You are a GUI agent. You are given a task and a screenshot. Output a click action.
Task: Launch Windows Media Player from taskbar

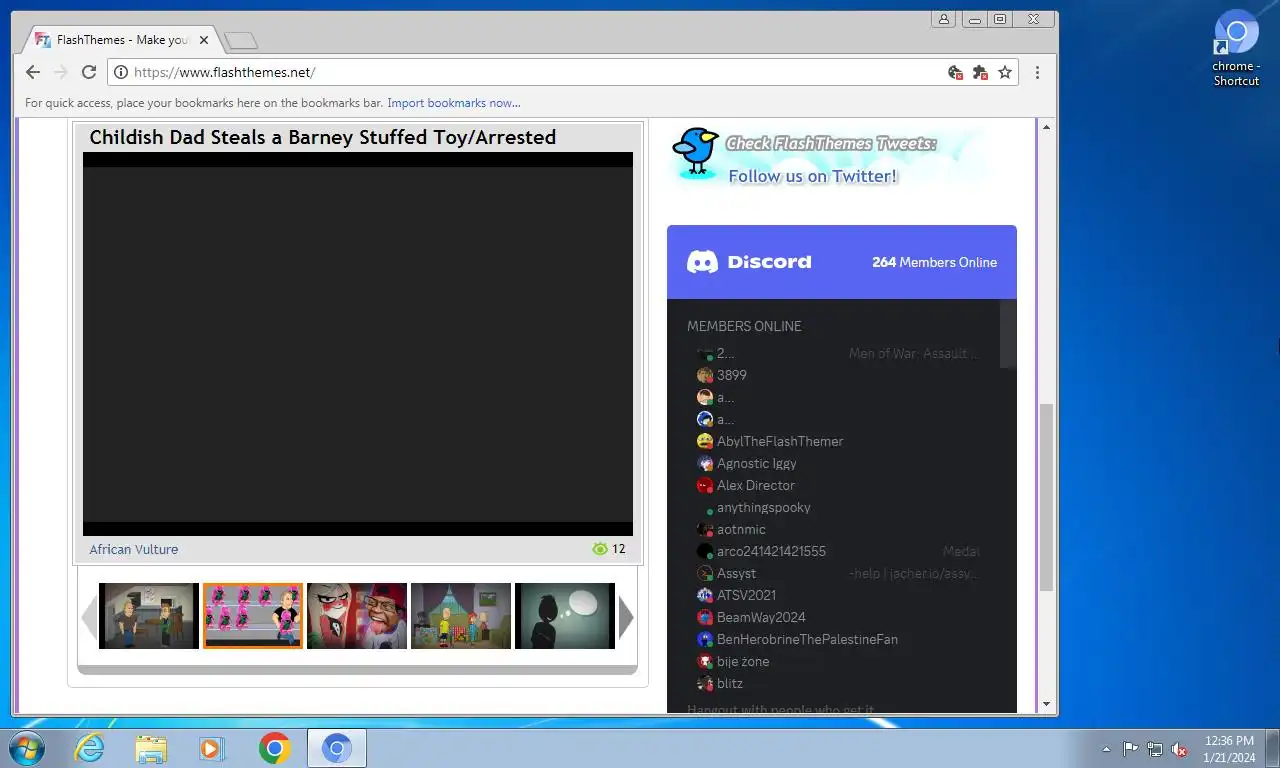point(212,748)
